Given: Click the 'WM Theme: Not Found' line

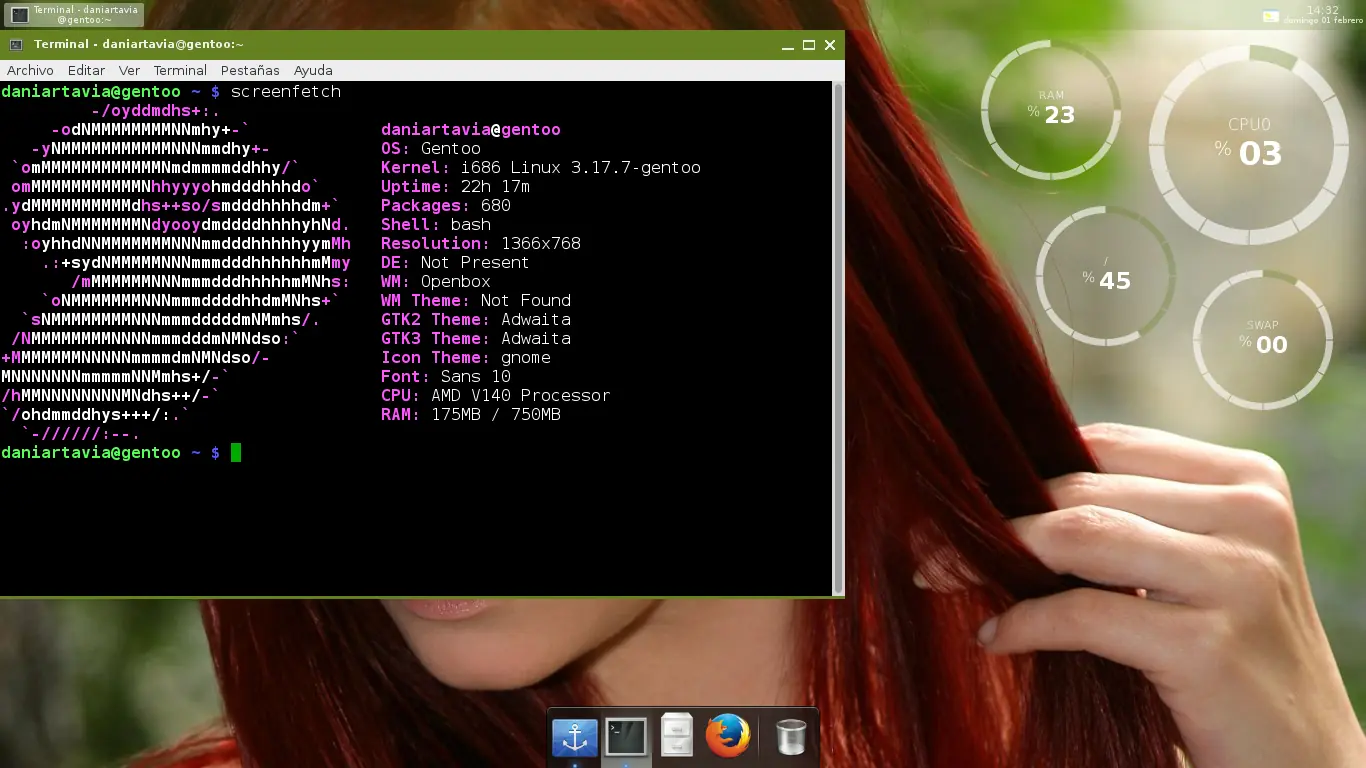Looking at the screenshot, I should (476, 300).
